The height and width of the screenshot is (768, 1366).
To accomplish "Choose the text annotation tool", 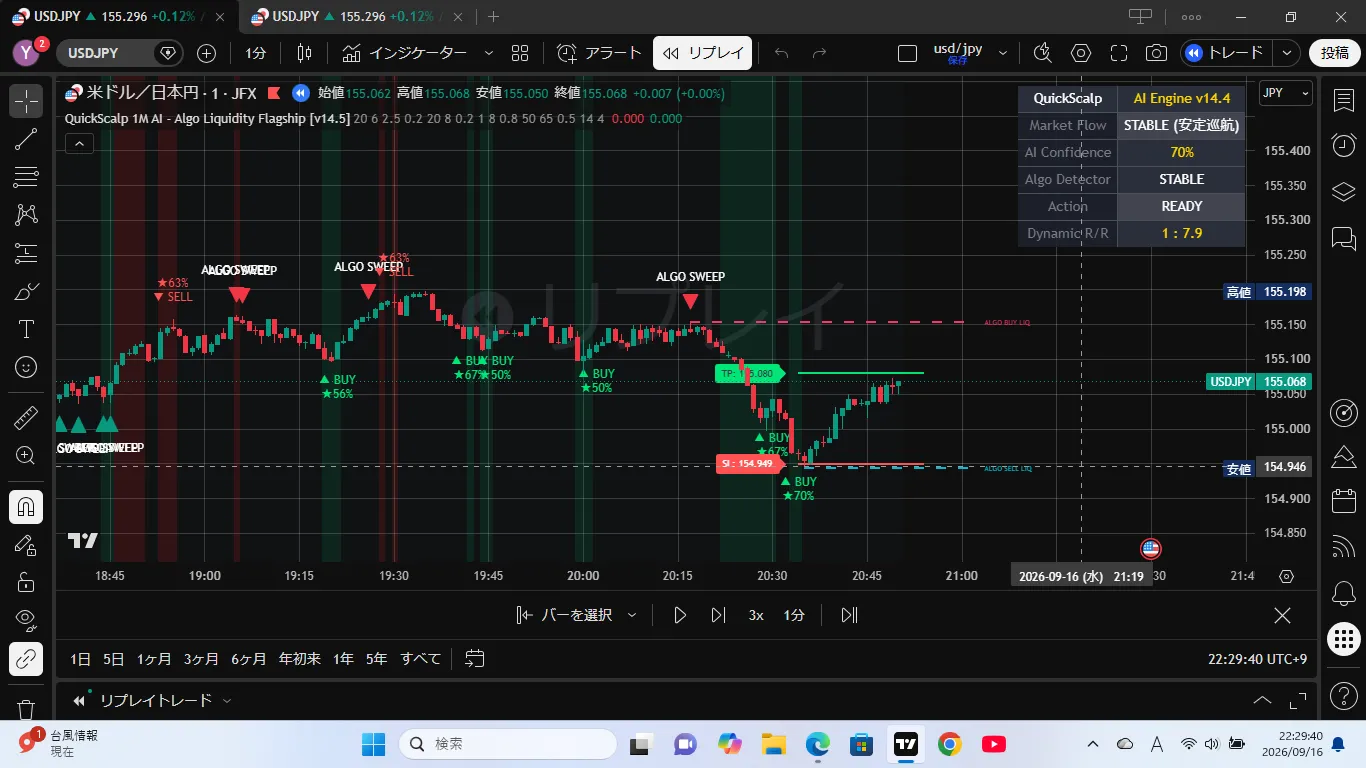I will point(26,329).
